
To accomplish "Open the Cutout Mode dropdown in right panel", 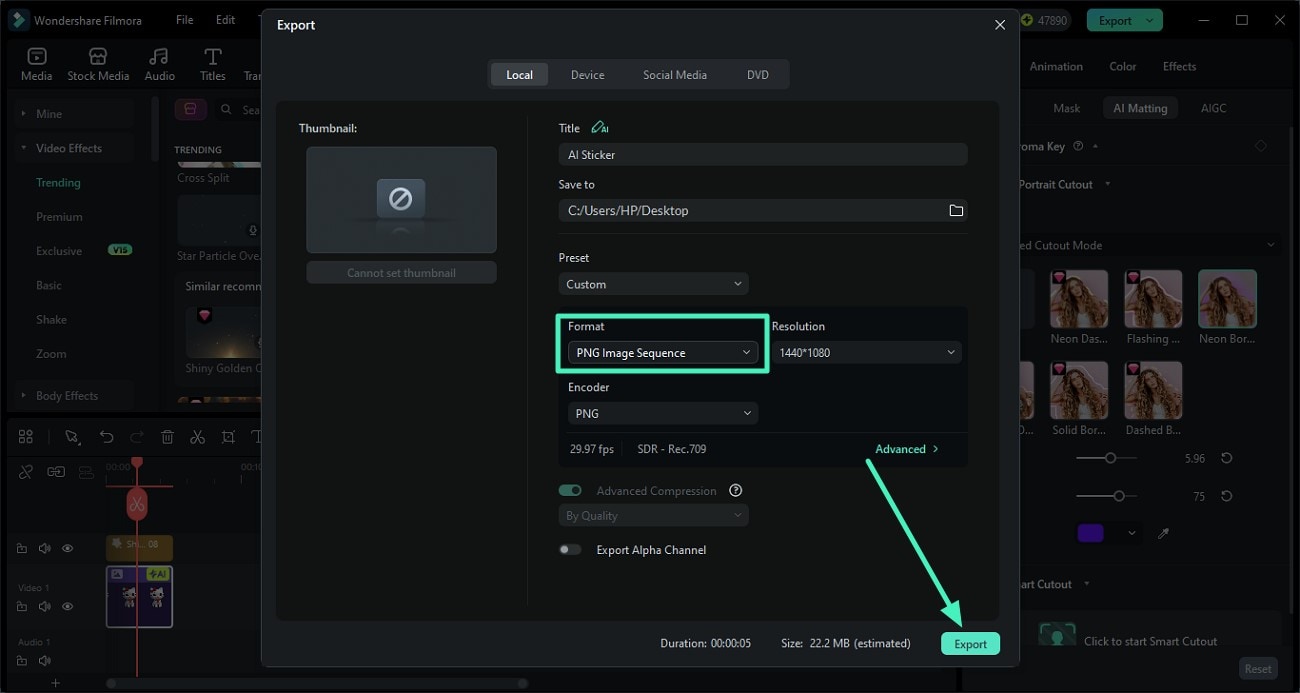I will pos(1148,245).
